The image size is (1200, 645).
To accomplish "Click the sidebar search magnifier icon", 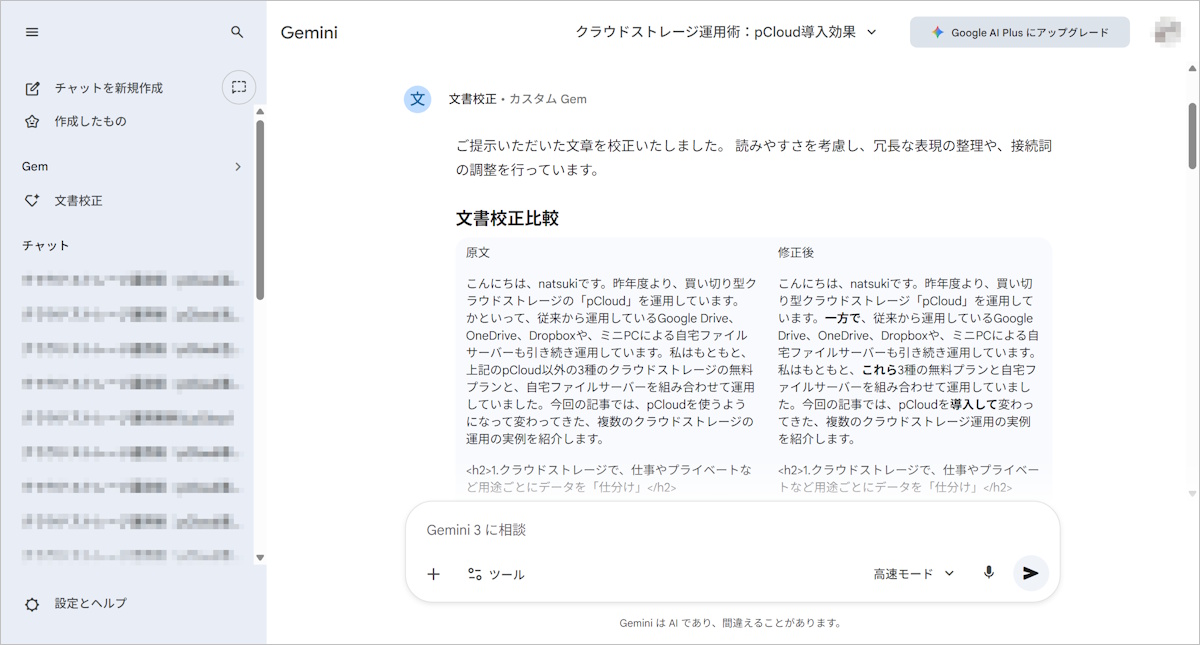I will 237,32.
